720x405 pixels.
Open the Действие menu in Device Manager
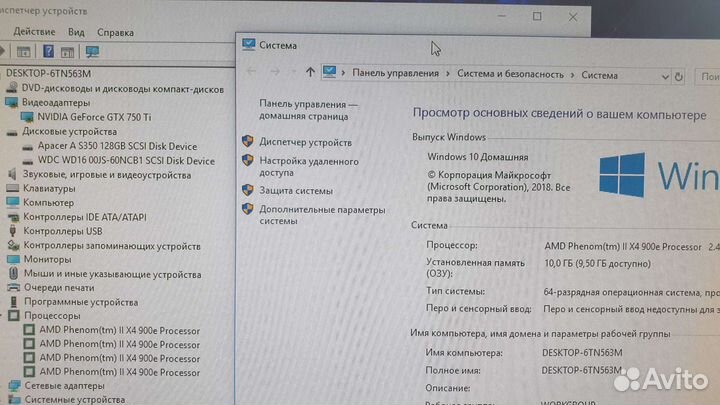click(34, 32)
